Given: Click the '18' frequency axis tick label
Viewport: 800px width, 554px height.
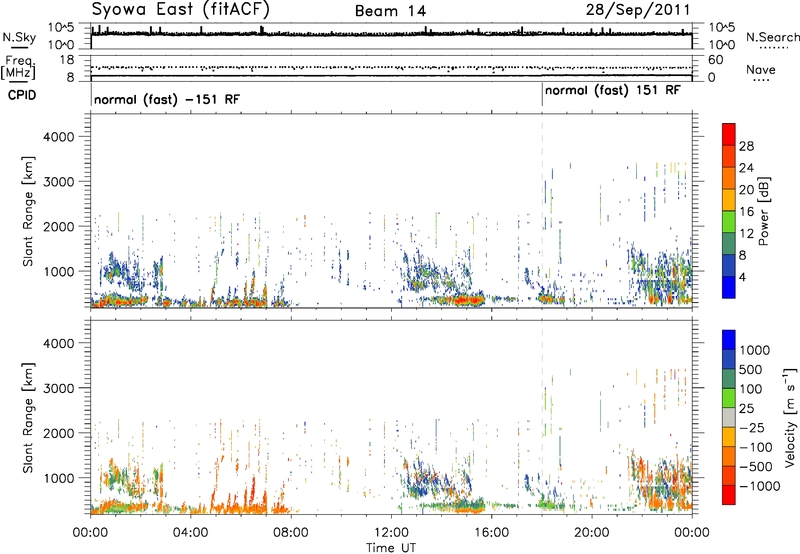Looking at the screenshot, I should click(x=67, y=60).
